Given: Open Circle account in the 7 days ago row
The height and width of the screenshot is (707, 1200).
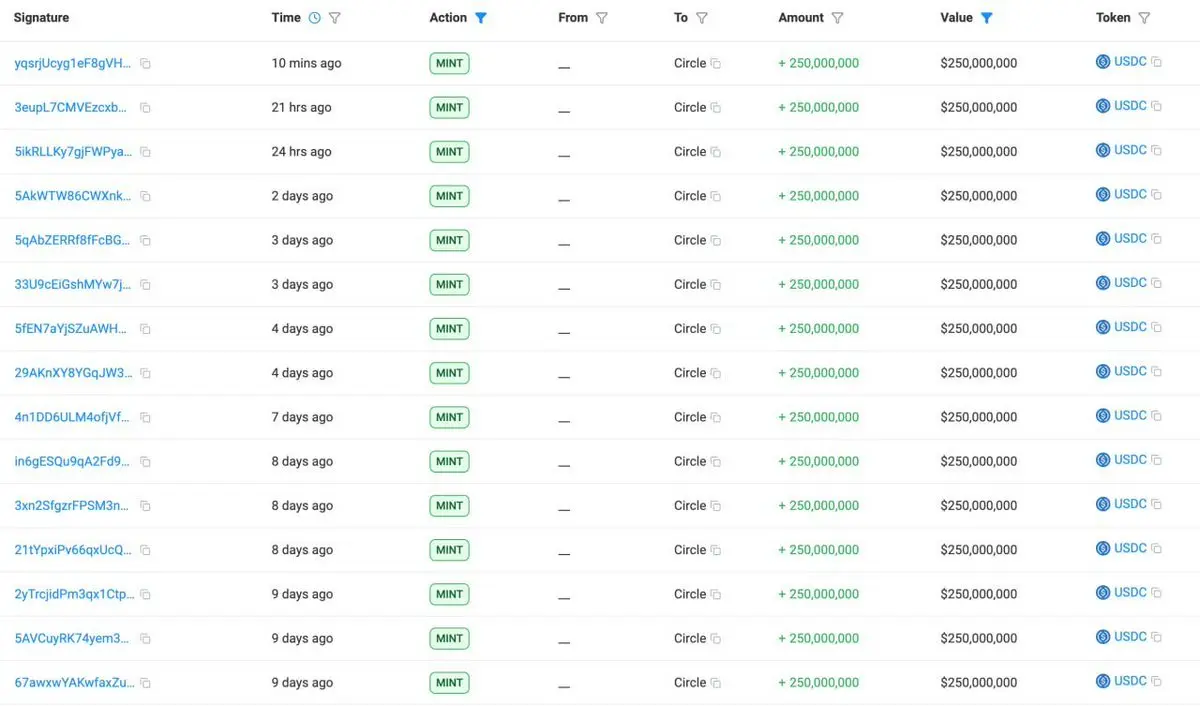Looking at the screenshot, I should tap(690, 417).
